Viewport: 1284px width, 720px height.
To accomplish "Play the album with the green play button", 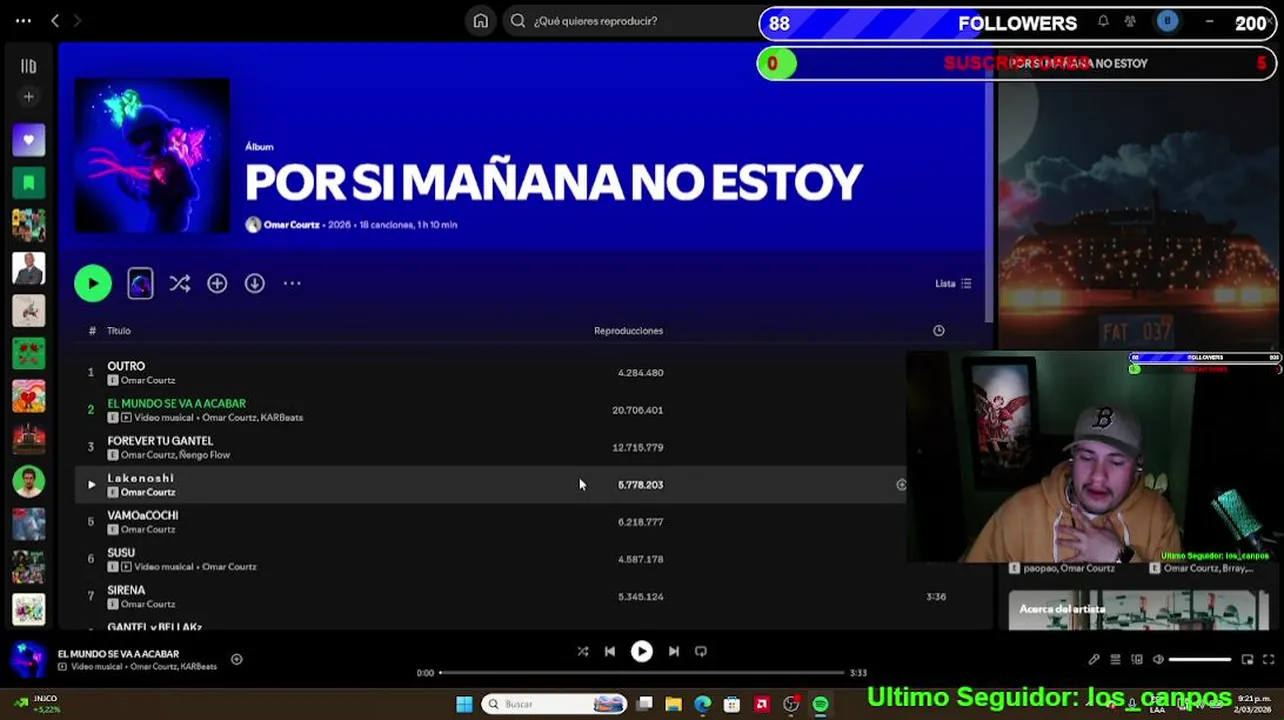I will pyautogui.click(x=93, y=284).
